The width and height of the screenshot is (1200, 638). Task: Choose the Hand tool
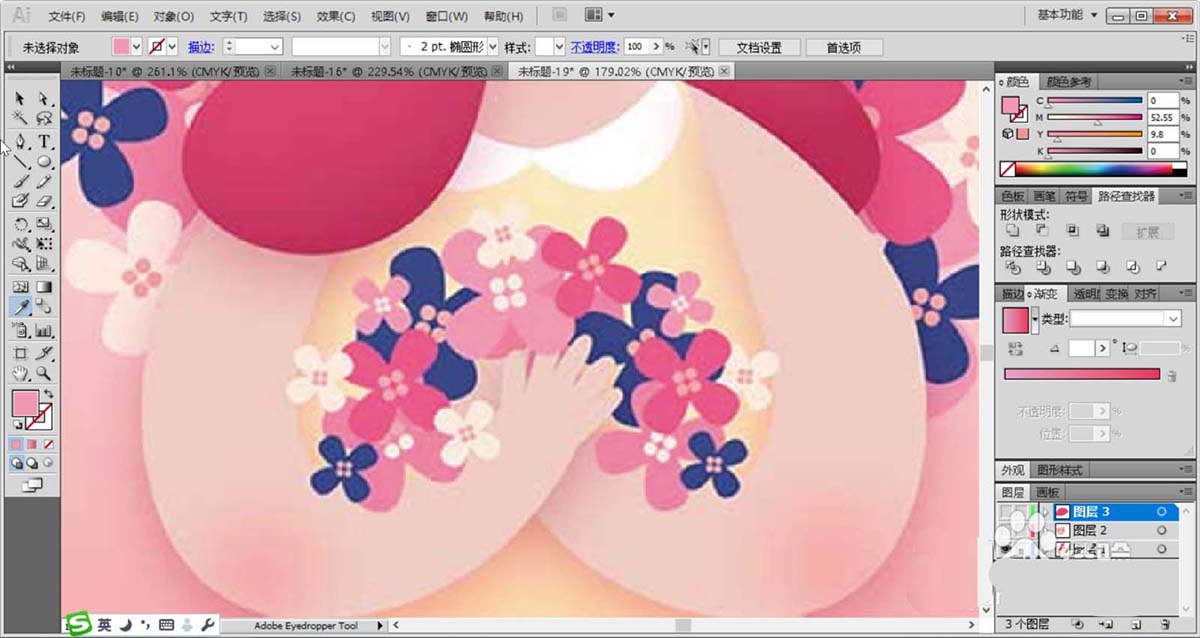[x=20, y=373]
